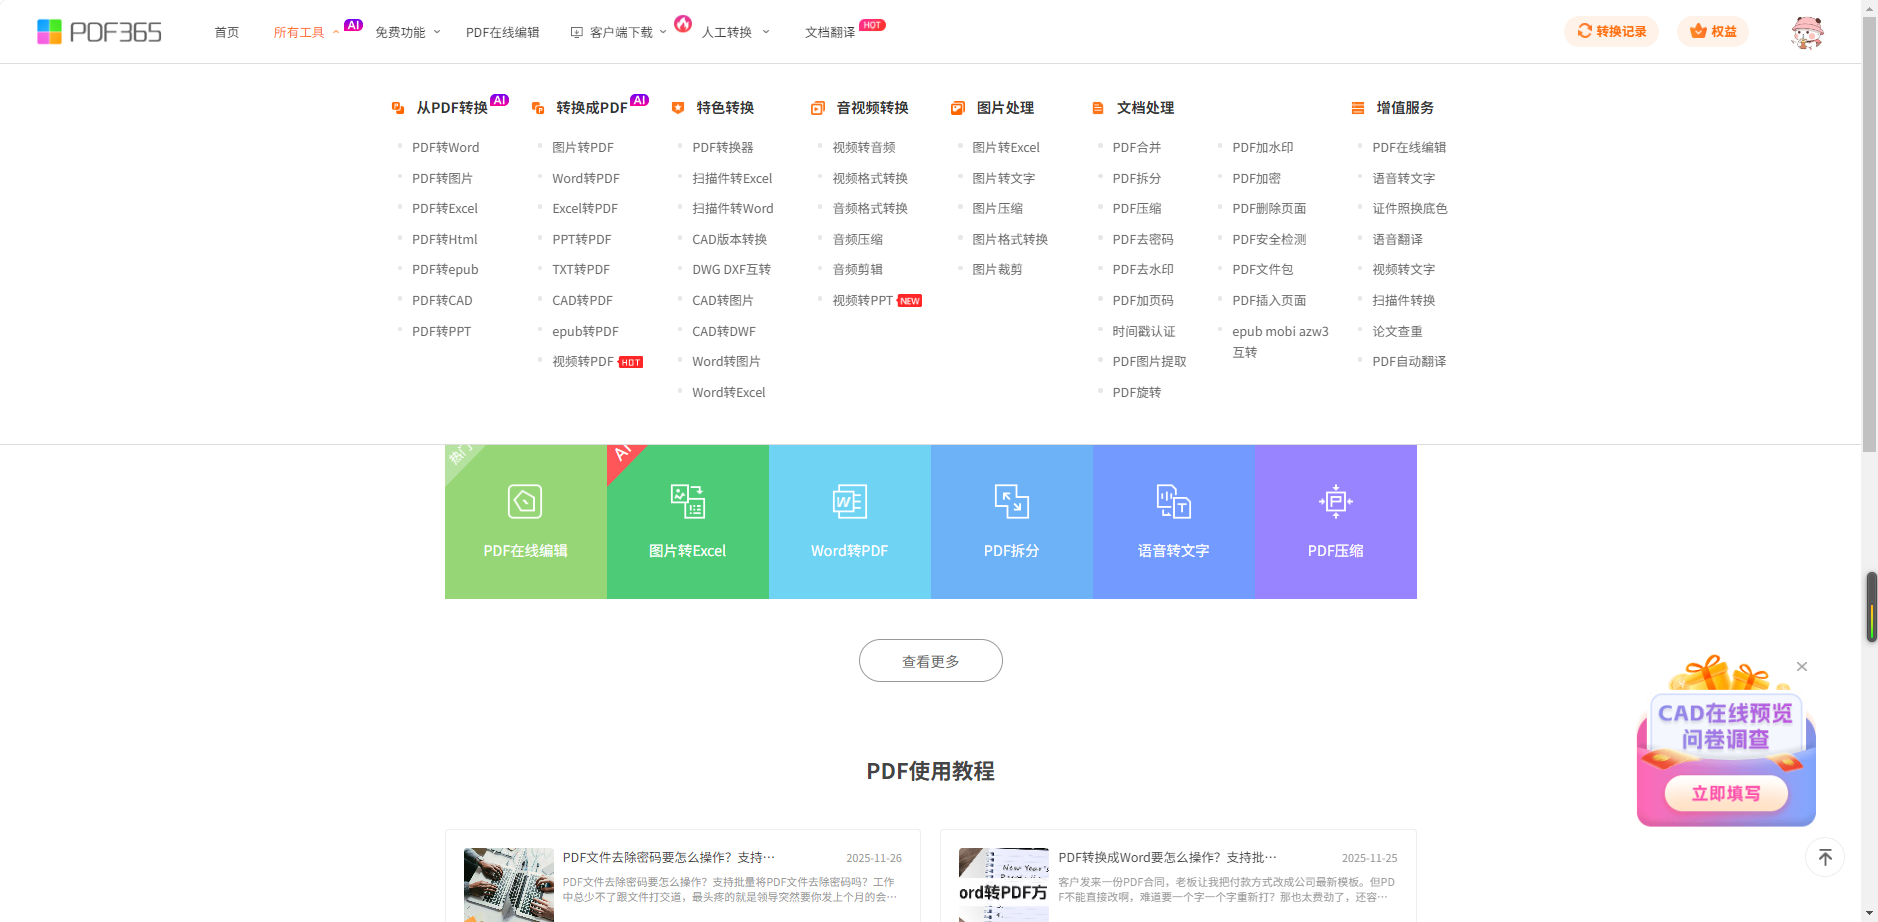Open the PDF文件去除密码 article thumbnail
The height and width of the screenshot is (922, 1878).
[x=508, y=884]
